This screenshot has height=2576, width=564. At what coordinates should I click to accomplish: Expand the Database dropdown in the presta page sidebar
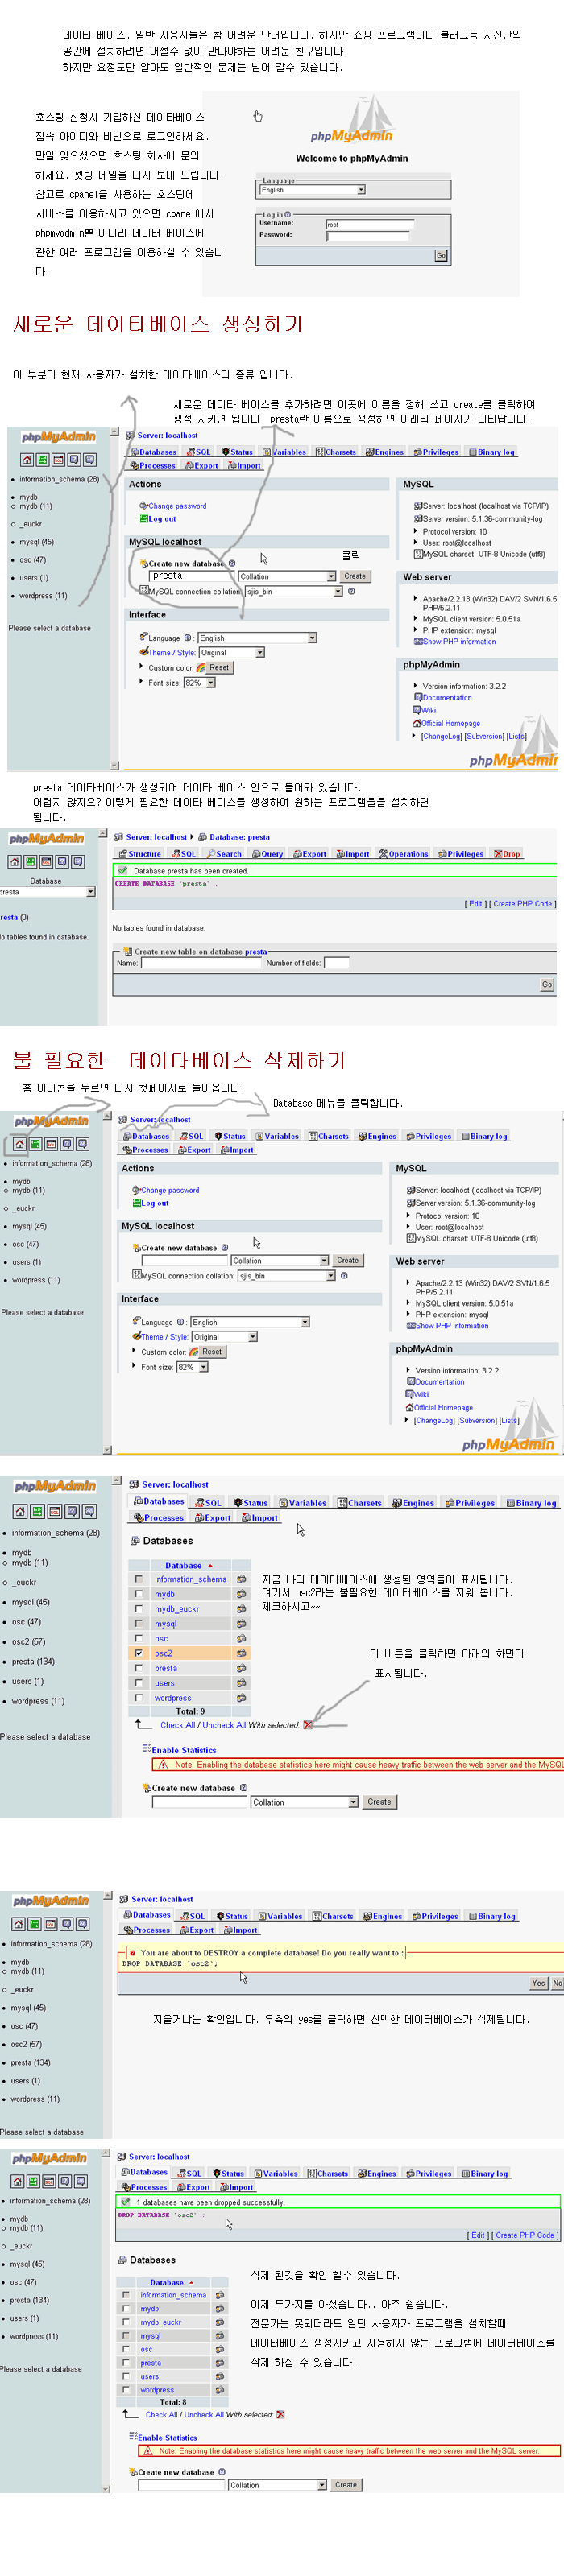[x=90, y=892]
